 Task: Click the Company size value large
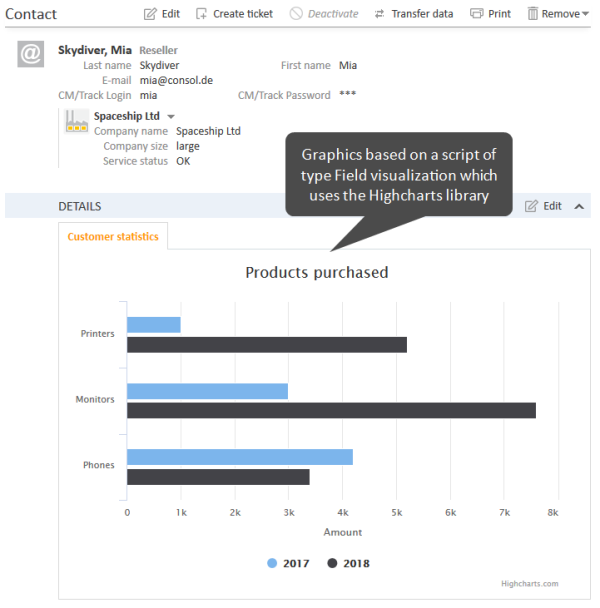point(188,146)
